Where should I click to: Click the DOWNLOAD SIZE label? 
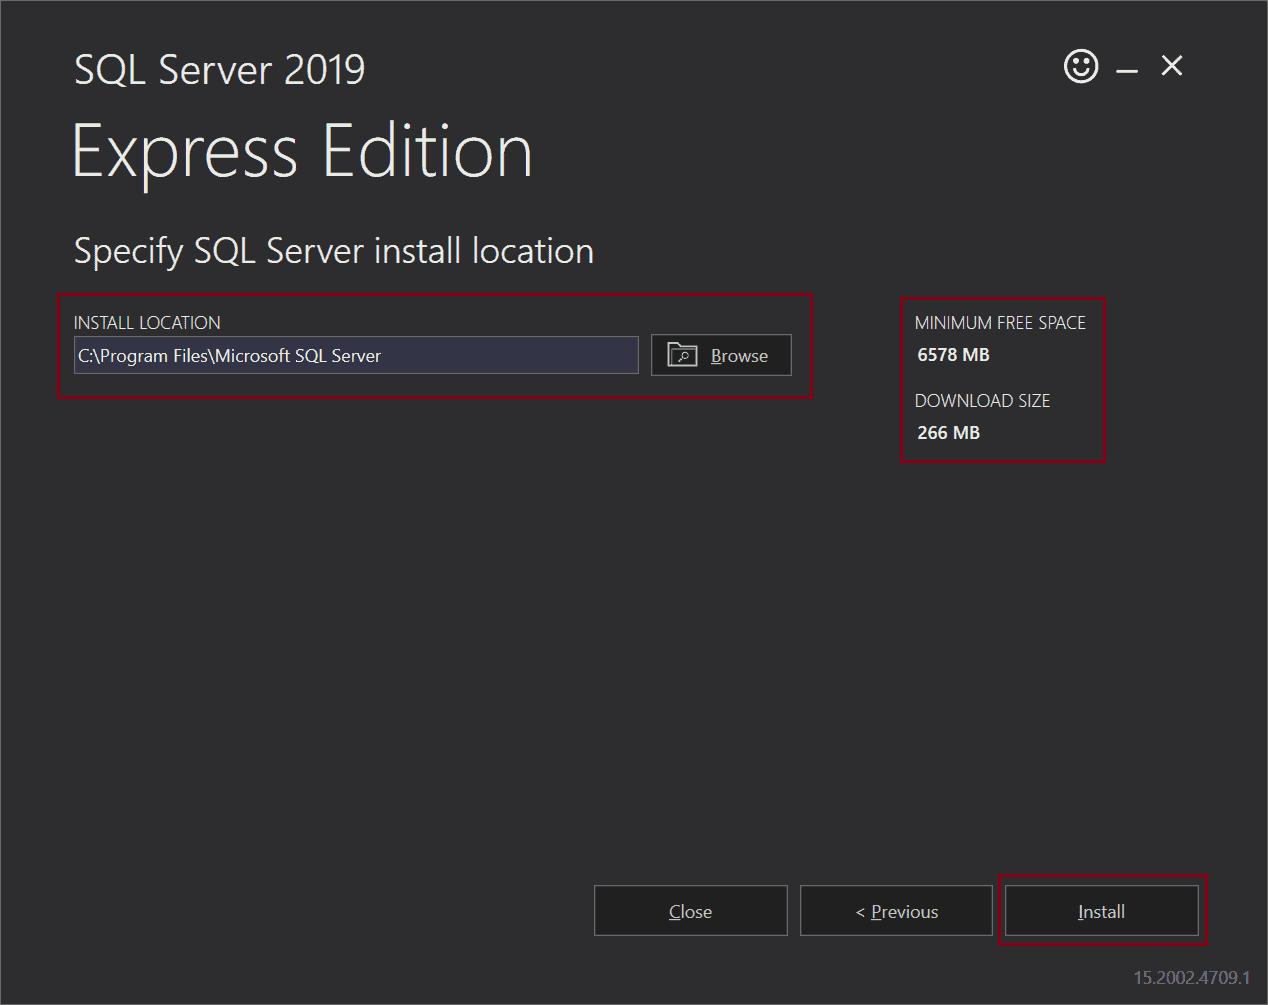pos(983,400)
